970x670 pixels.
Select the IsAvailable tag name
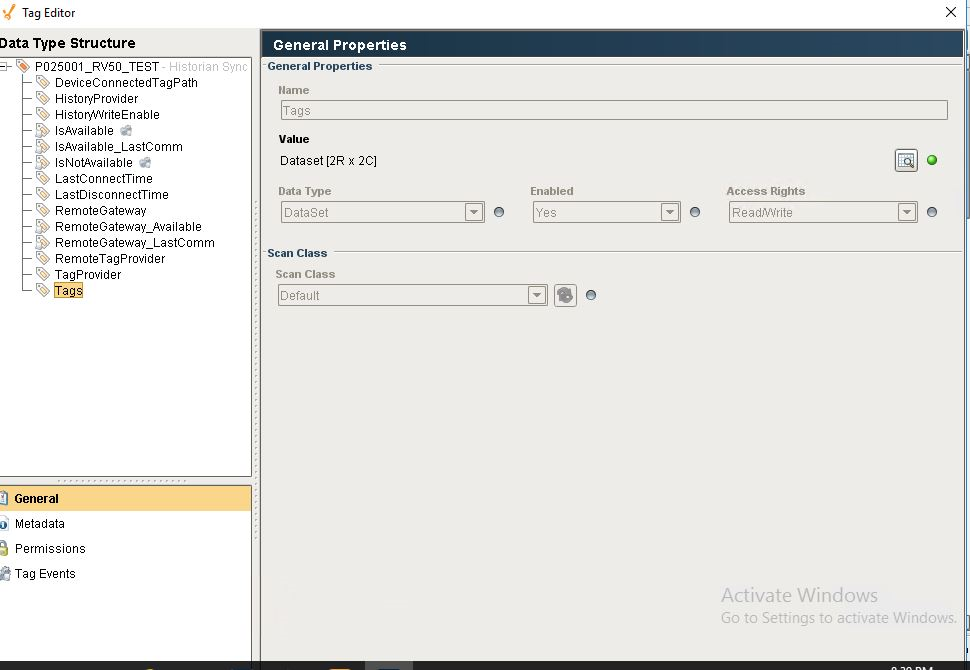coord(84,131)
